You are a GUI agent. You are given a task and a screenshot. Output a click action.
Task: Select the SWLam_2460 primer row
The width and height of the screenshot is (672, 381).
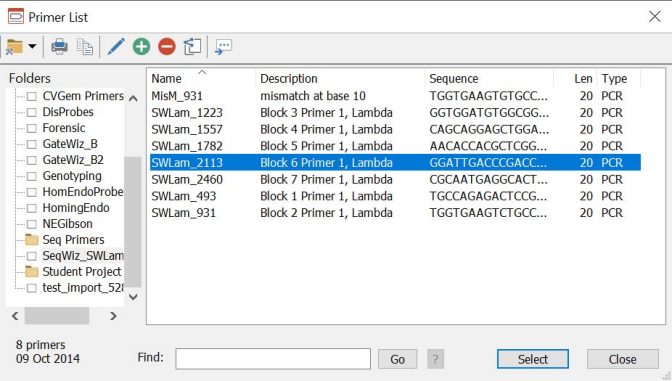coord(395,179)
